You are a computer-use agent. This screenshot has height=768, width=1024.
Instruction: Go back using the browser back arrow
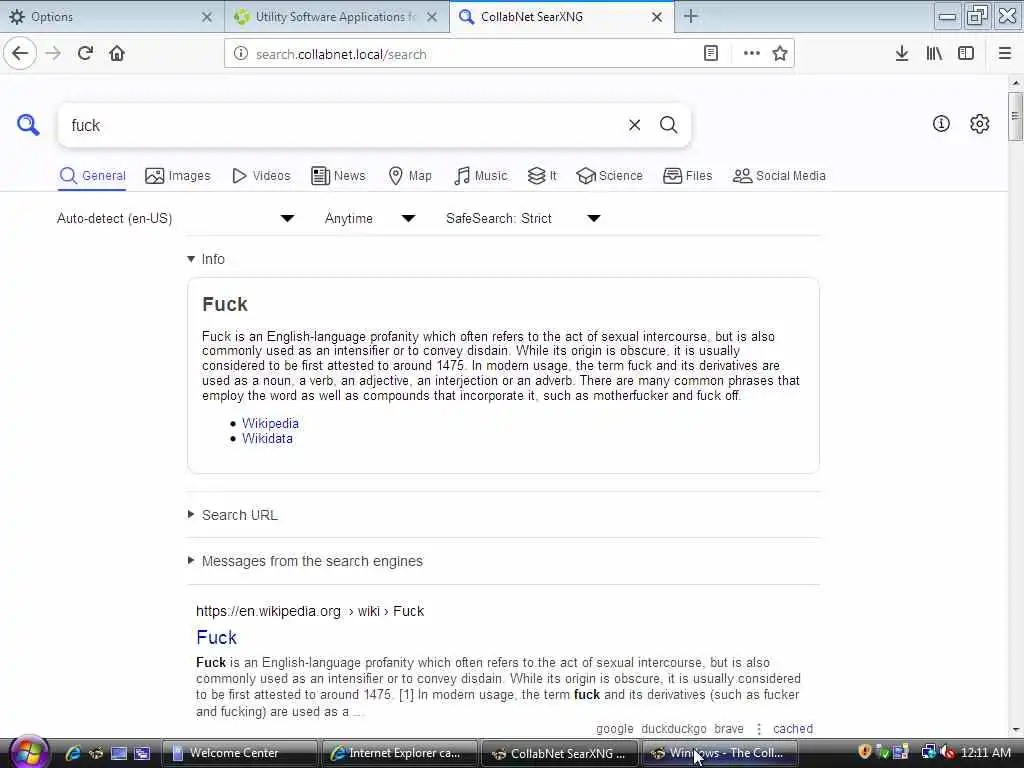(x=20, y=54)
